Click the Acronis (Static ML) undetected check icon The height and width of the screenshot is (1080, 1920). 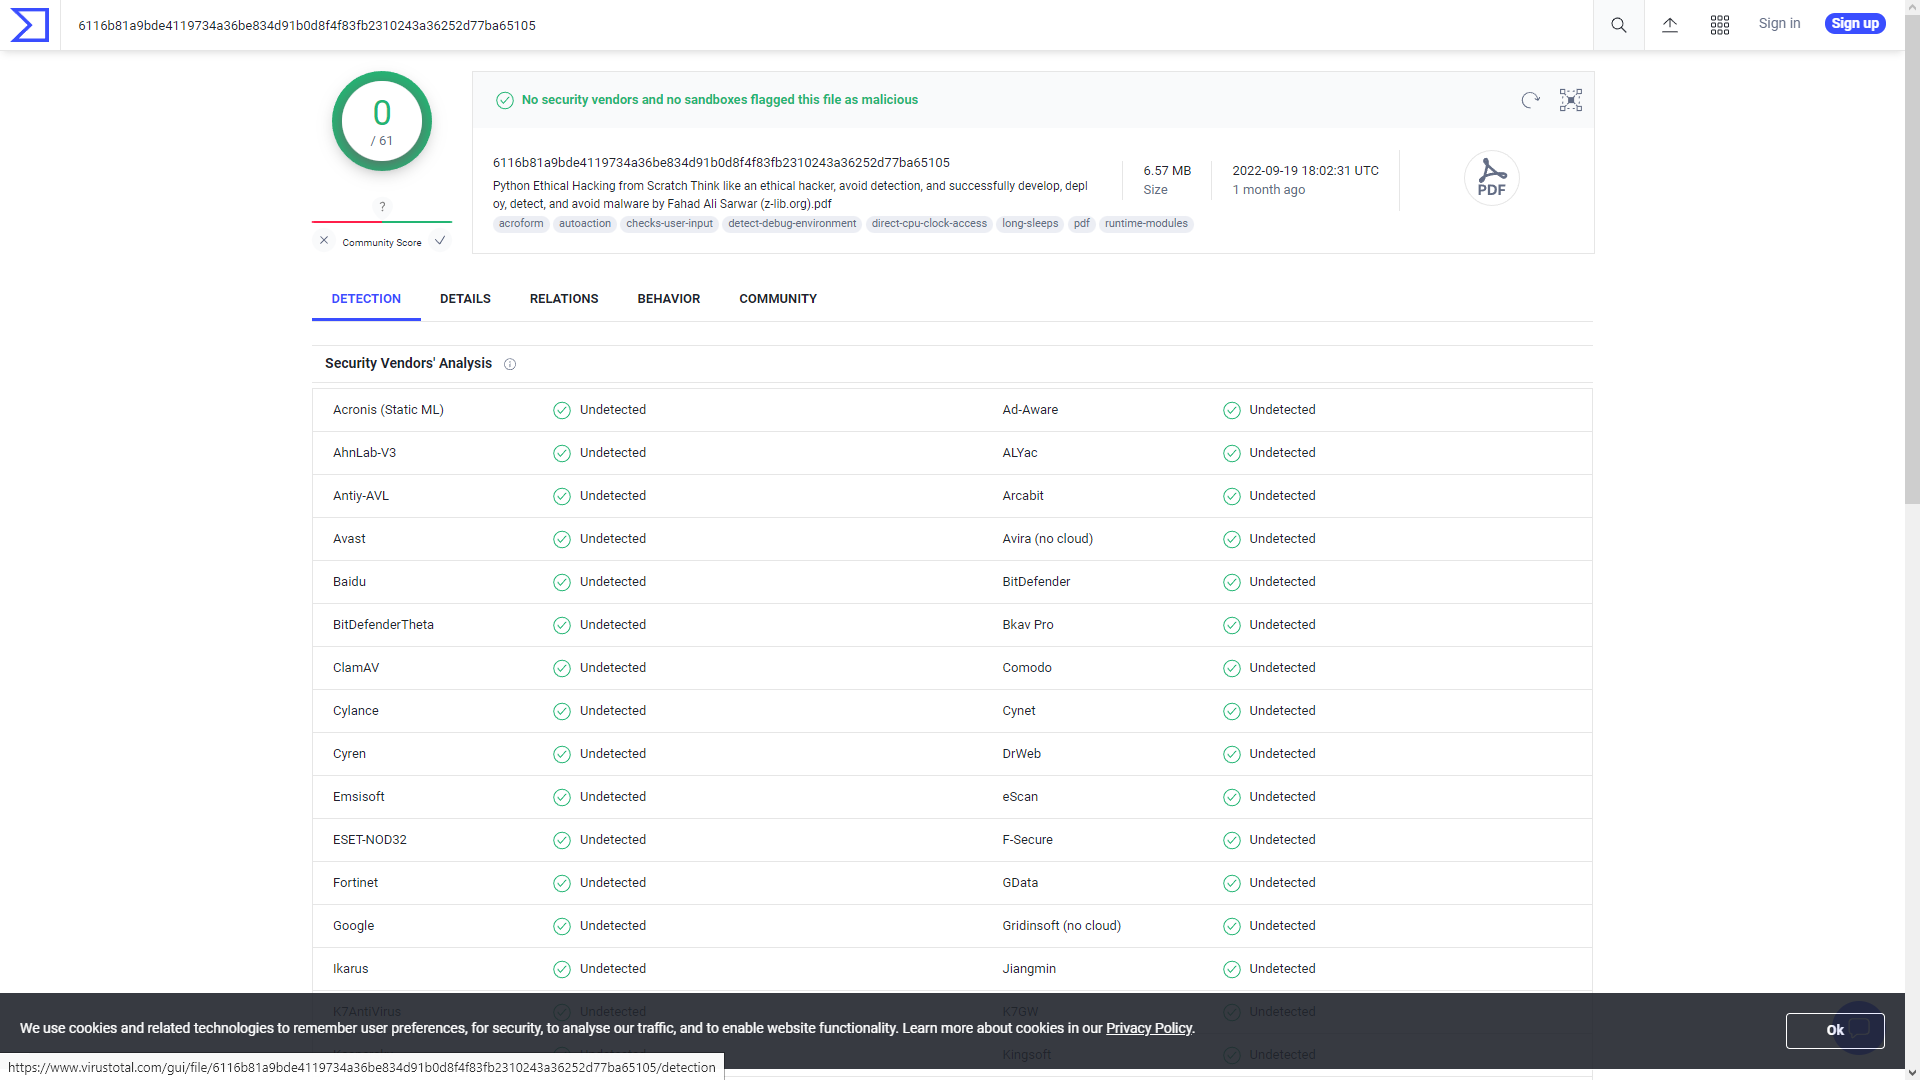pos(562,411)
